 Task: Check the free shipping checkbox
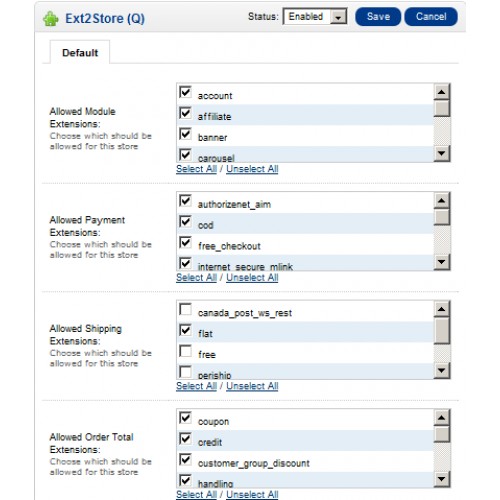point(185,351)
